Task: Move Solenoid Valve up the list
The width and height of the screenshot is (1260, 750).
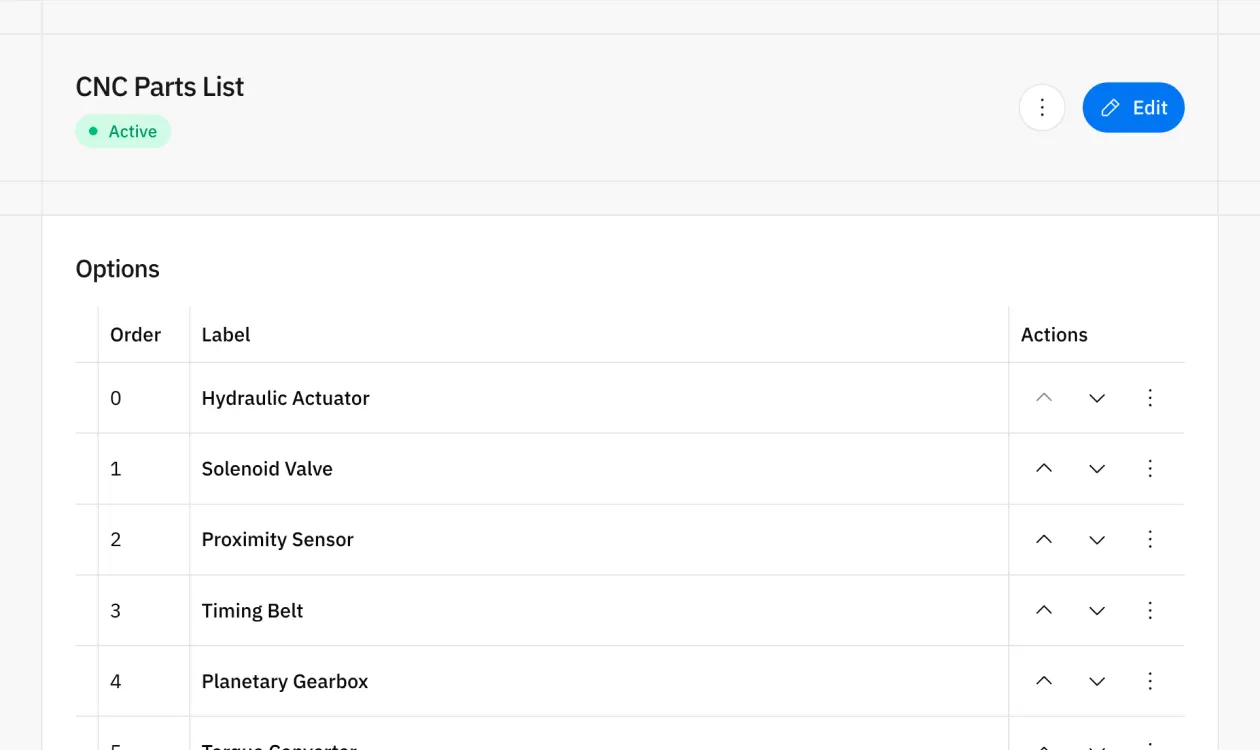Action: click(x=1043, y=468)
